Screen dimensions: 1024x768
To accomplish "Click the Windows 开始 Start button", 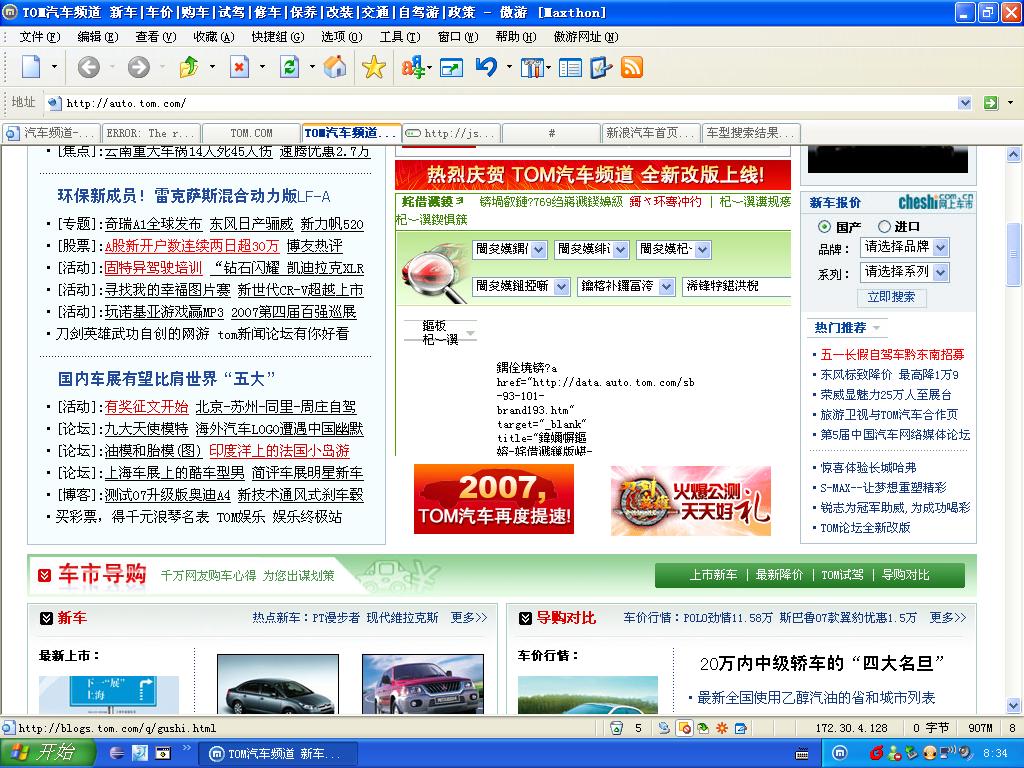I will point(47,754).
